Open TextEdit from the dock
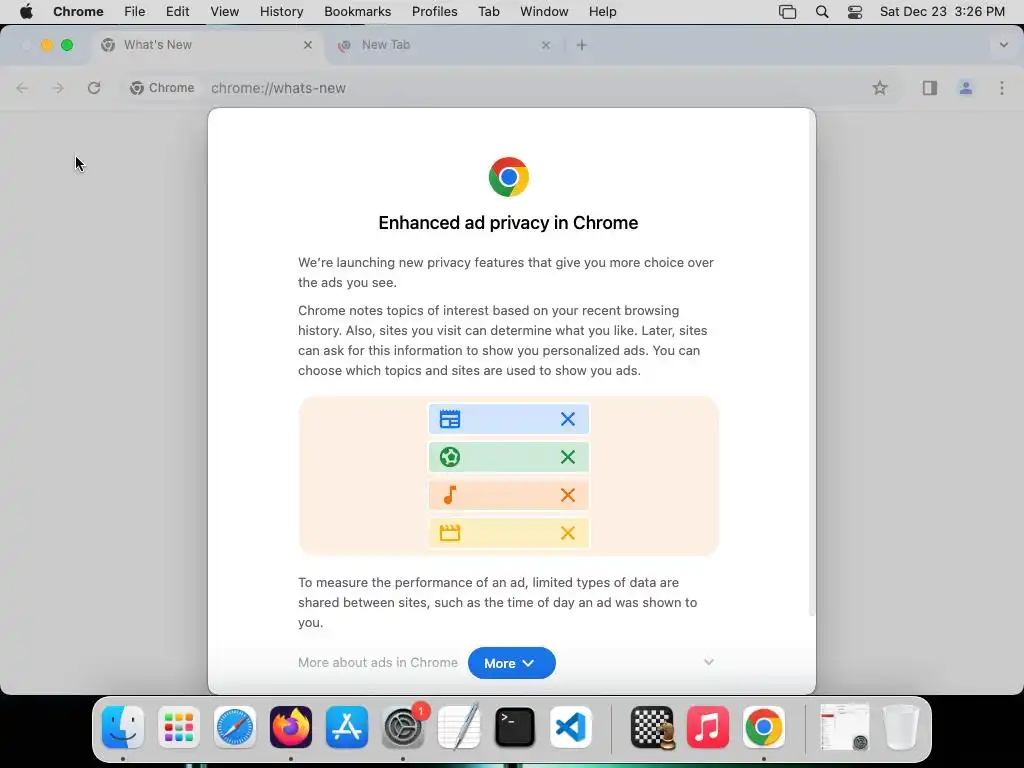The image size is (1024, 768). click(x=459, y=727)
